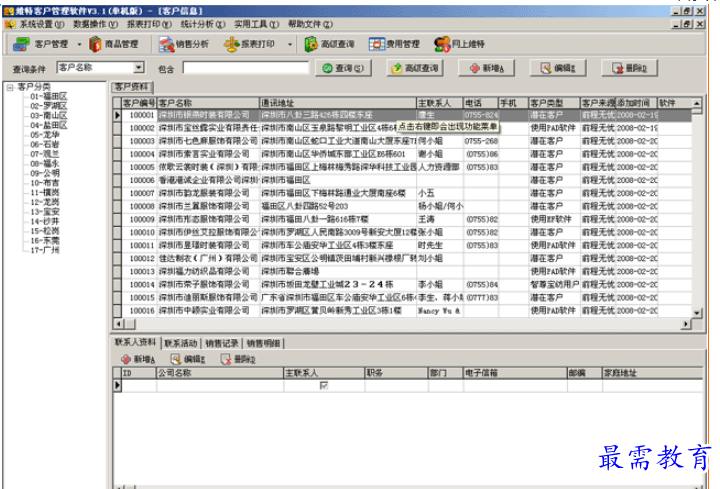
Task: Click scroll down arrow of customer grid
Action: click(697, 313)
